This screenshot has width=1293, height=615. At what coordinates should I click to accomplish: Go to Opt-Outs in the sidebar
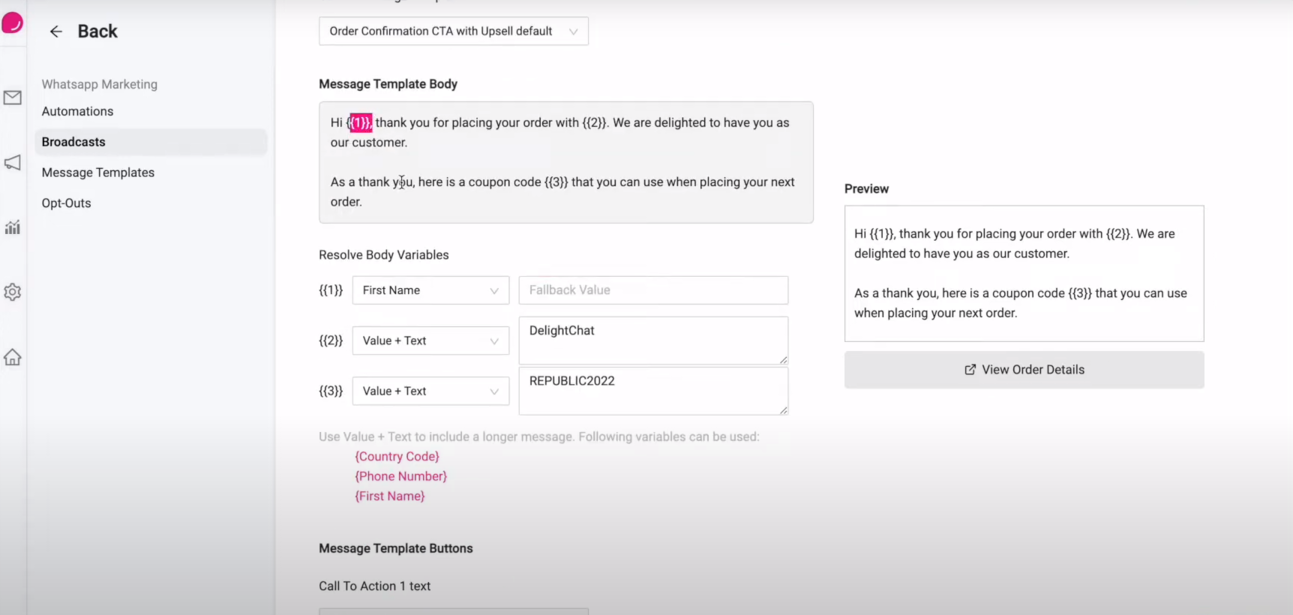pyautogui.click(x=66, y=203)
